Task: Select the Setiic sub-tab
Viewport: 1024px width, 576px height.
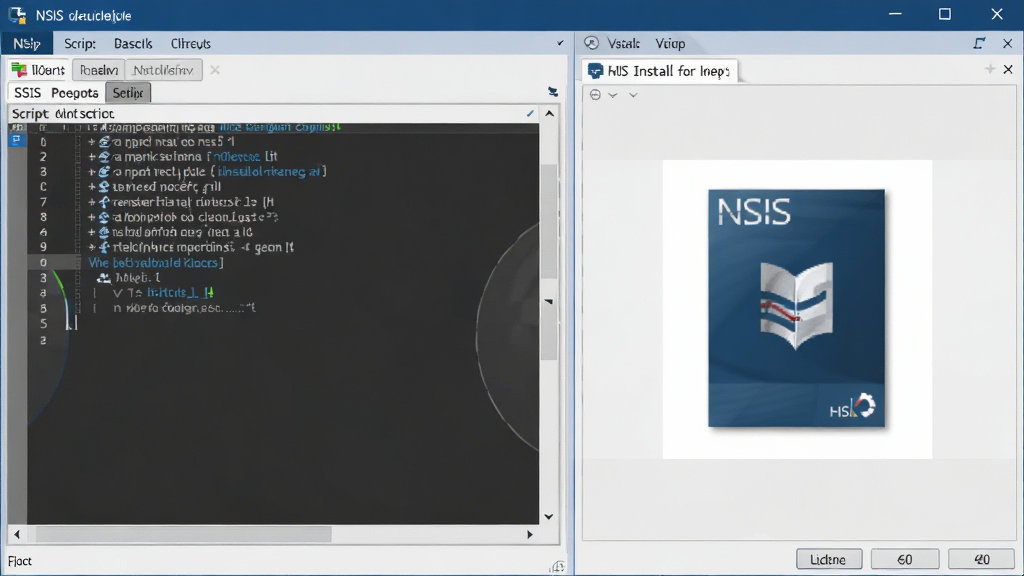Action: (x=128, y=93)
